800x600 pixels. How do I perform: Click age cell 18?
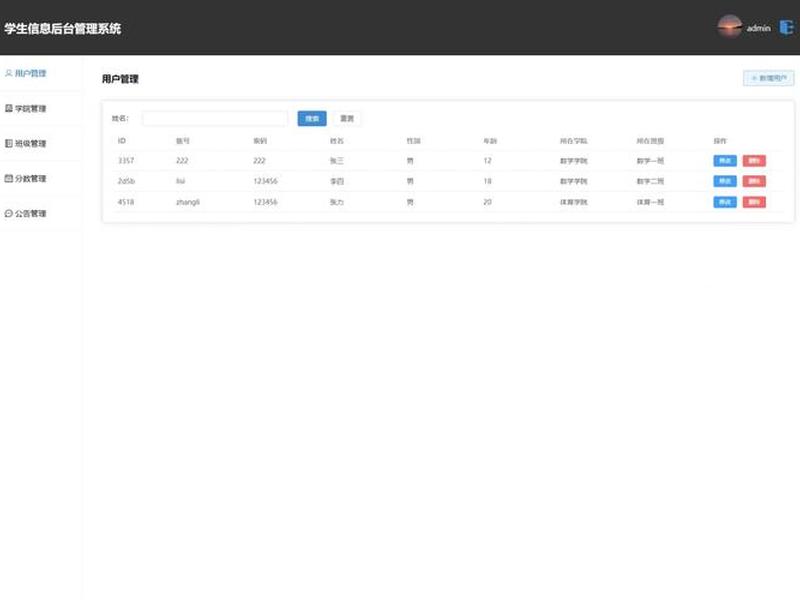pyautogui.click(x=487, y=181)
